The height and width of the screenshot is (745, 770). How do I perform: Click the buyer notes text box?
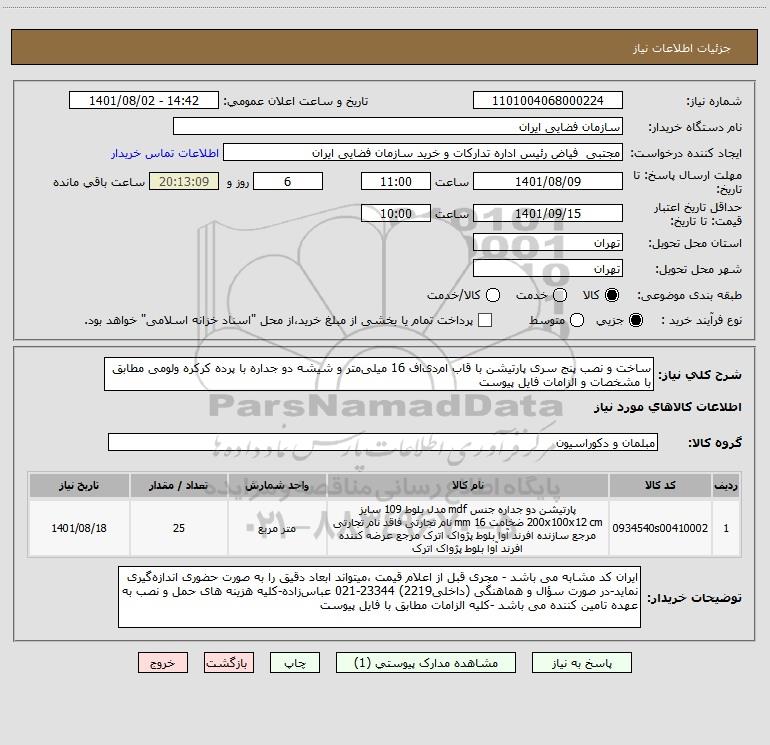380,597
